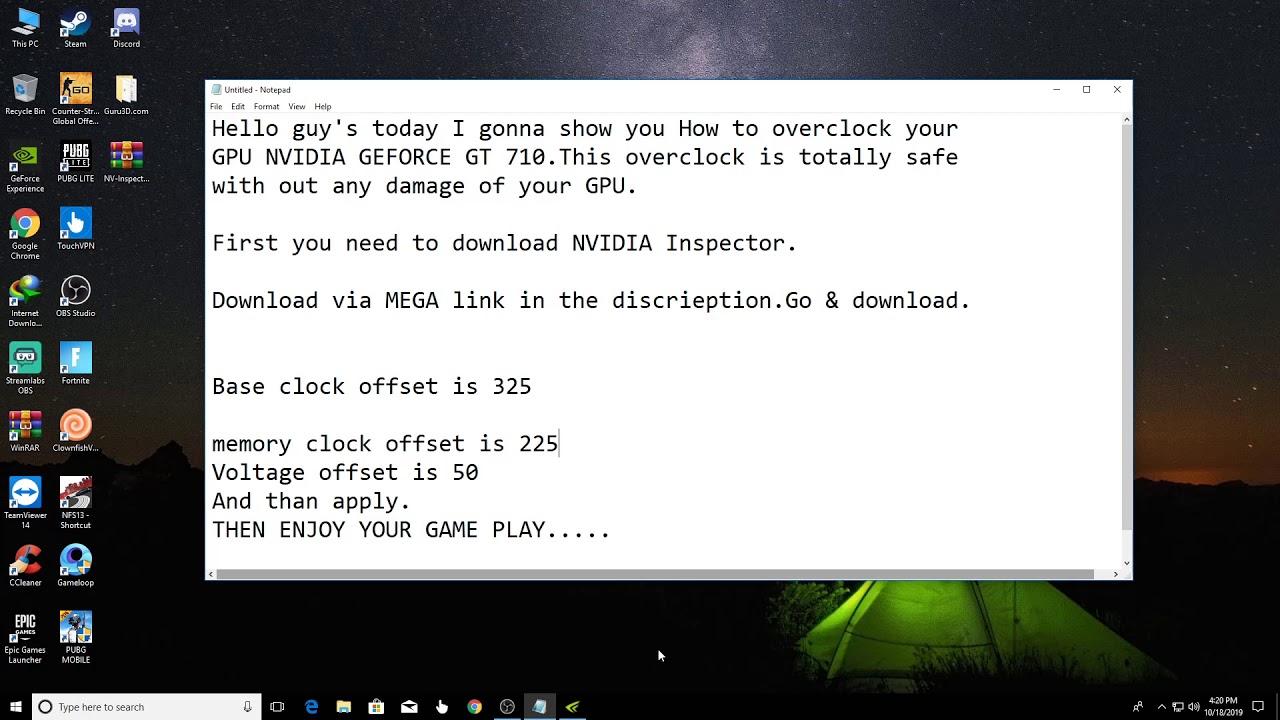Screen dimensions: 1280x720
Task: Select the GeForce Experience desktop icon
Action: pos(25,167)
